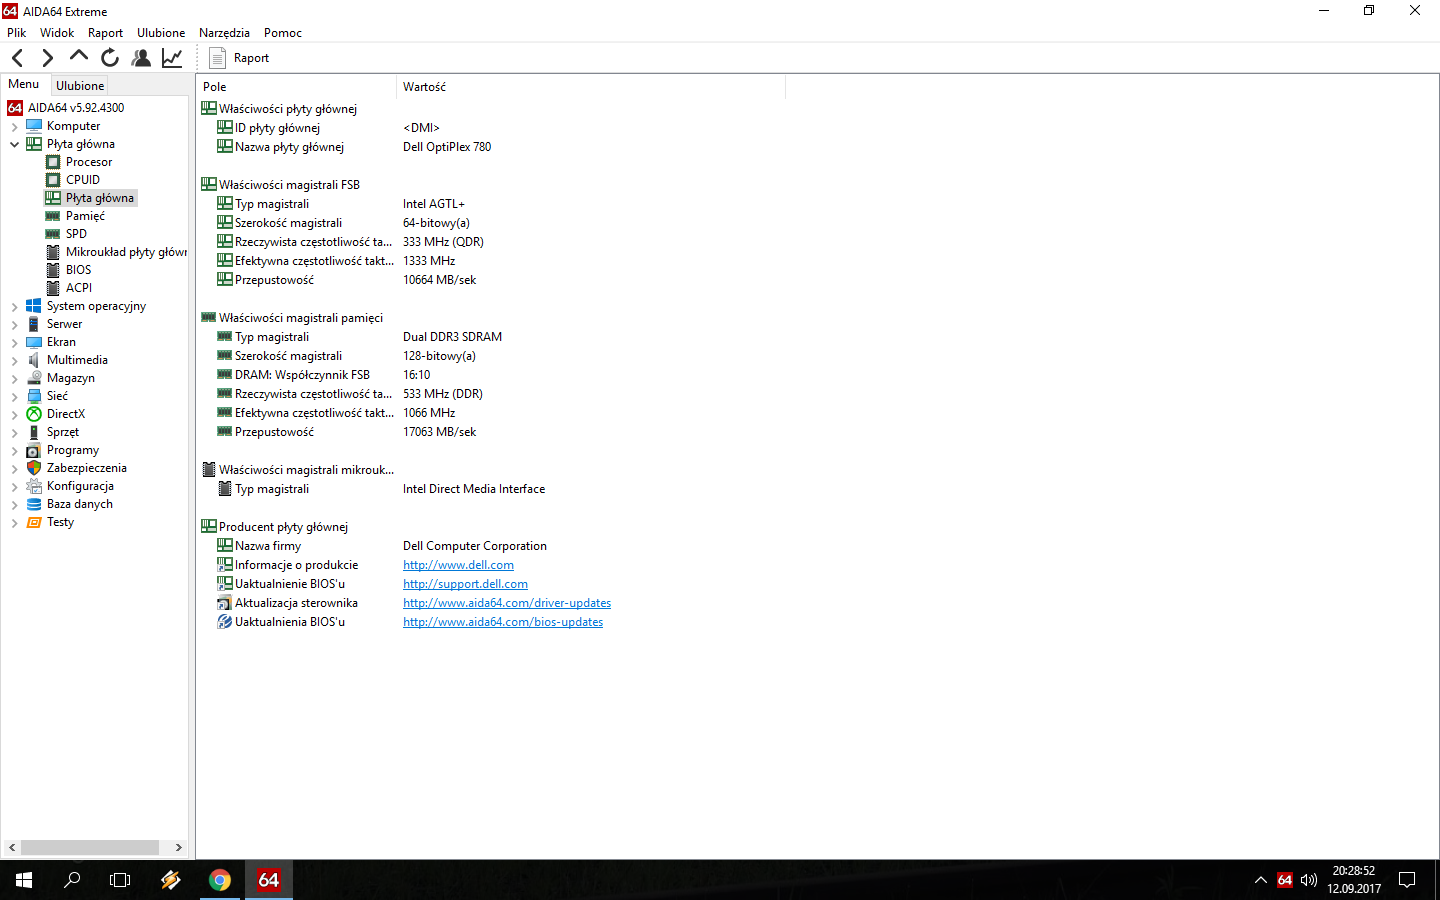Viewport: 1440px width, 900px height.
Task: Select the Komputer icon in the tree
Action: click(x=34, y=126)
